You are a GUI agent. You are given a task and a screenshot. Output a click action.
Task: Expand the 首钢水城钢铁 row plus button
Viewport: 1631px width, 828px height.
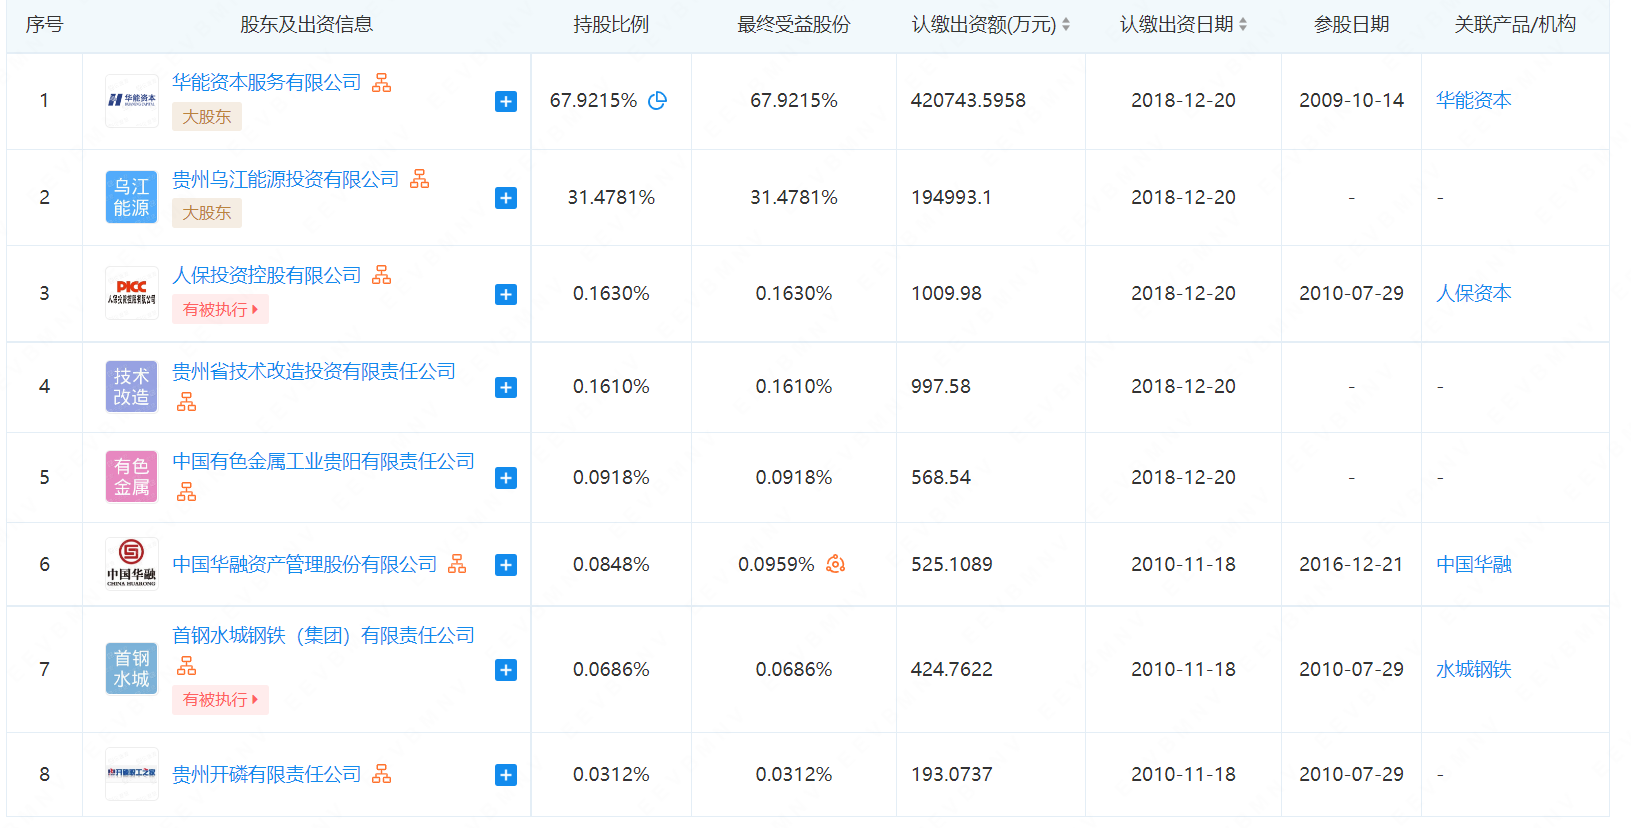[x=506, y=670]
